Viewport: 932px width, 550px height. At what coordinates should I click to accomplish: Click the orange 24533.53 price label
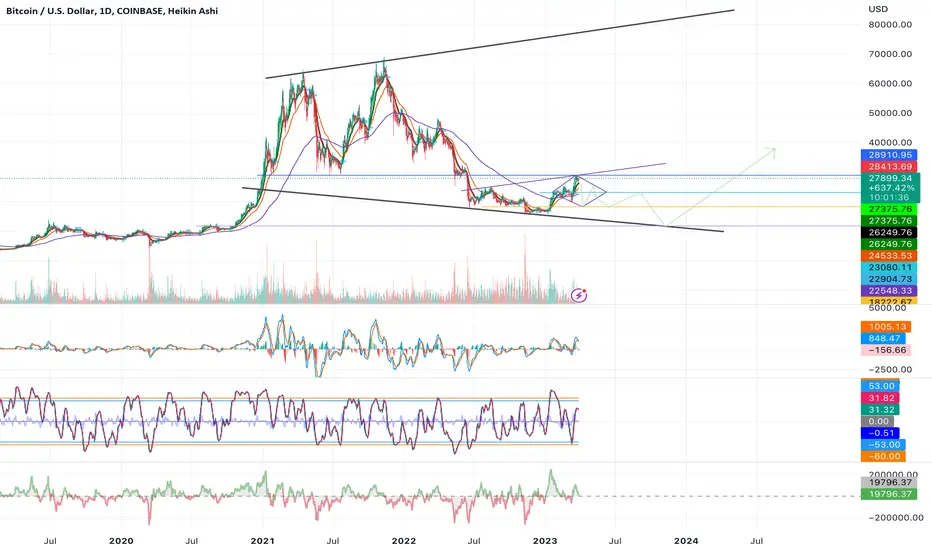[889, 256]
